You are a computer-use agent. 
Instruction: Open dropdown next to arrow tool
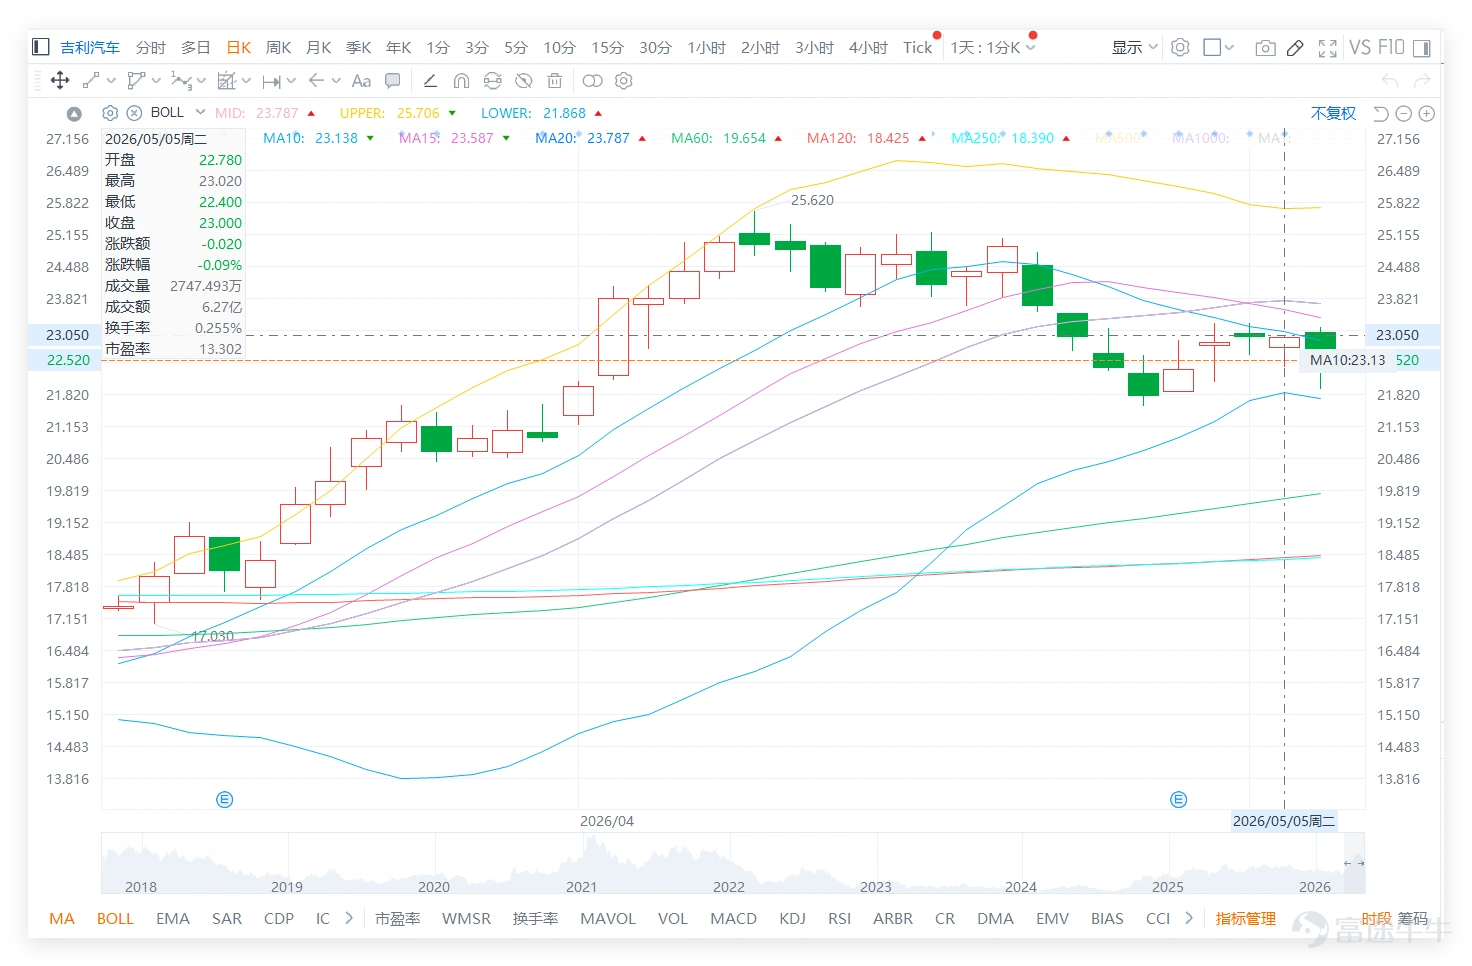[x=336, y=81]
